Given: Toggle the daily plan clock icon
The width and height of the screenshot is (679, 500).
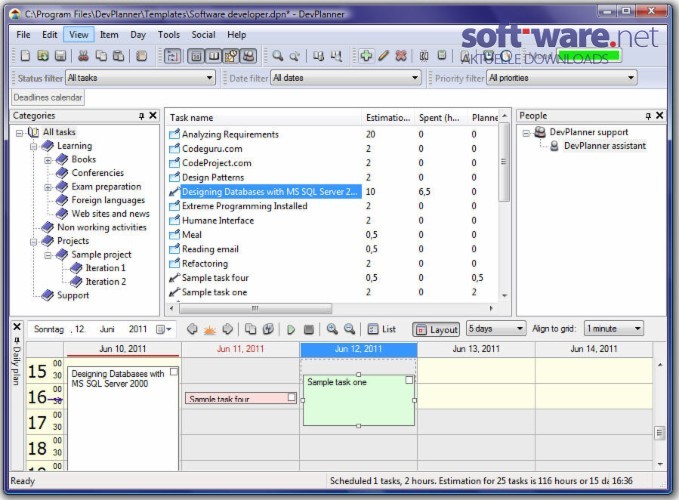Looking at the screenshot, I should [231, 56].
